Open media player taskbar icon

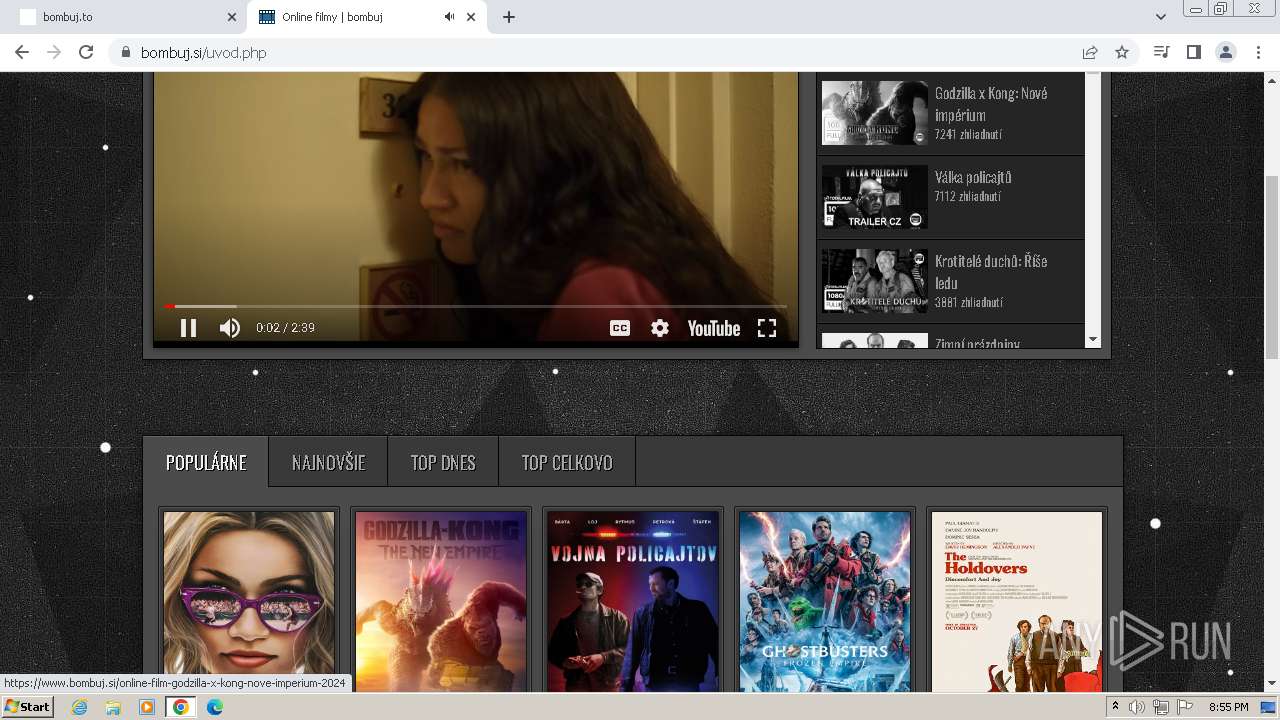(x=147, y=707)
